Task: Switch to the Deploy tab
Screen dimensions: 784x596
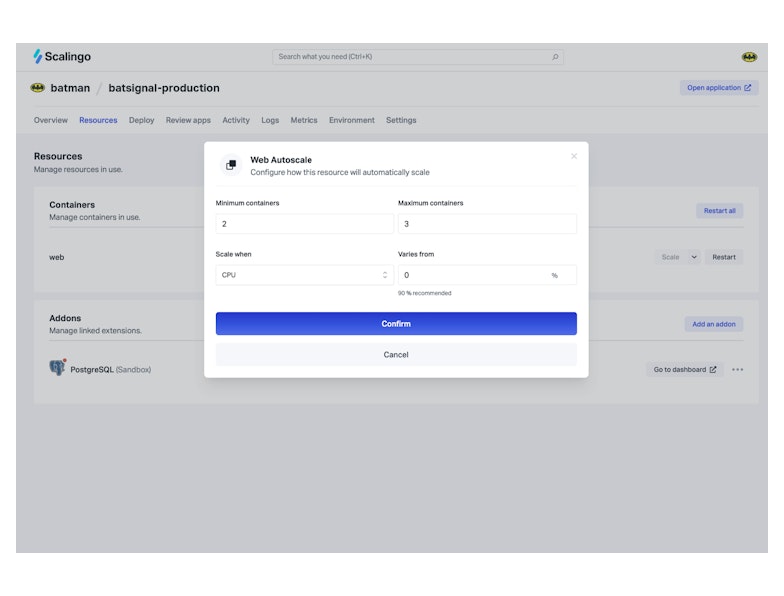Action: tap(142, 120)
